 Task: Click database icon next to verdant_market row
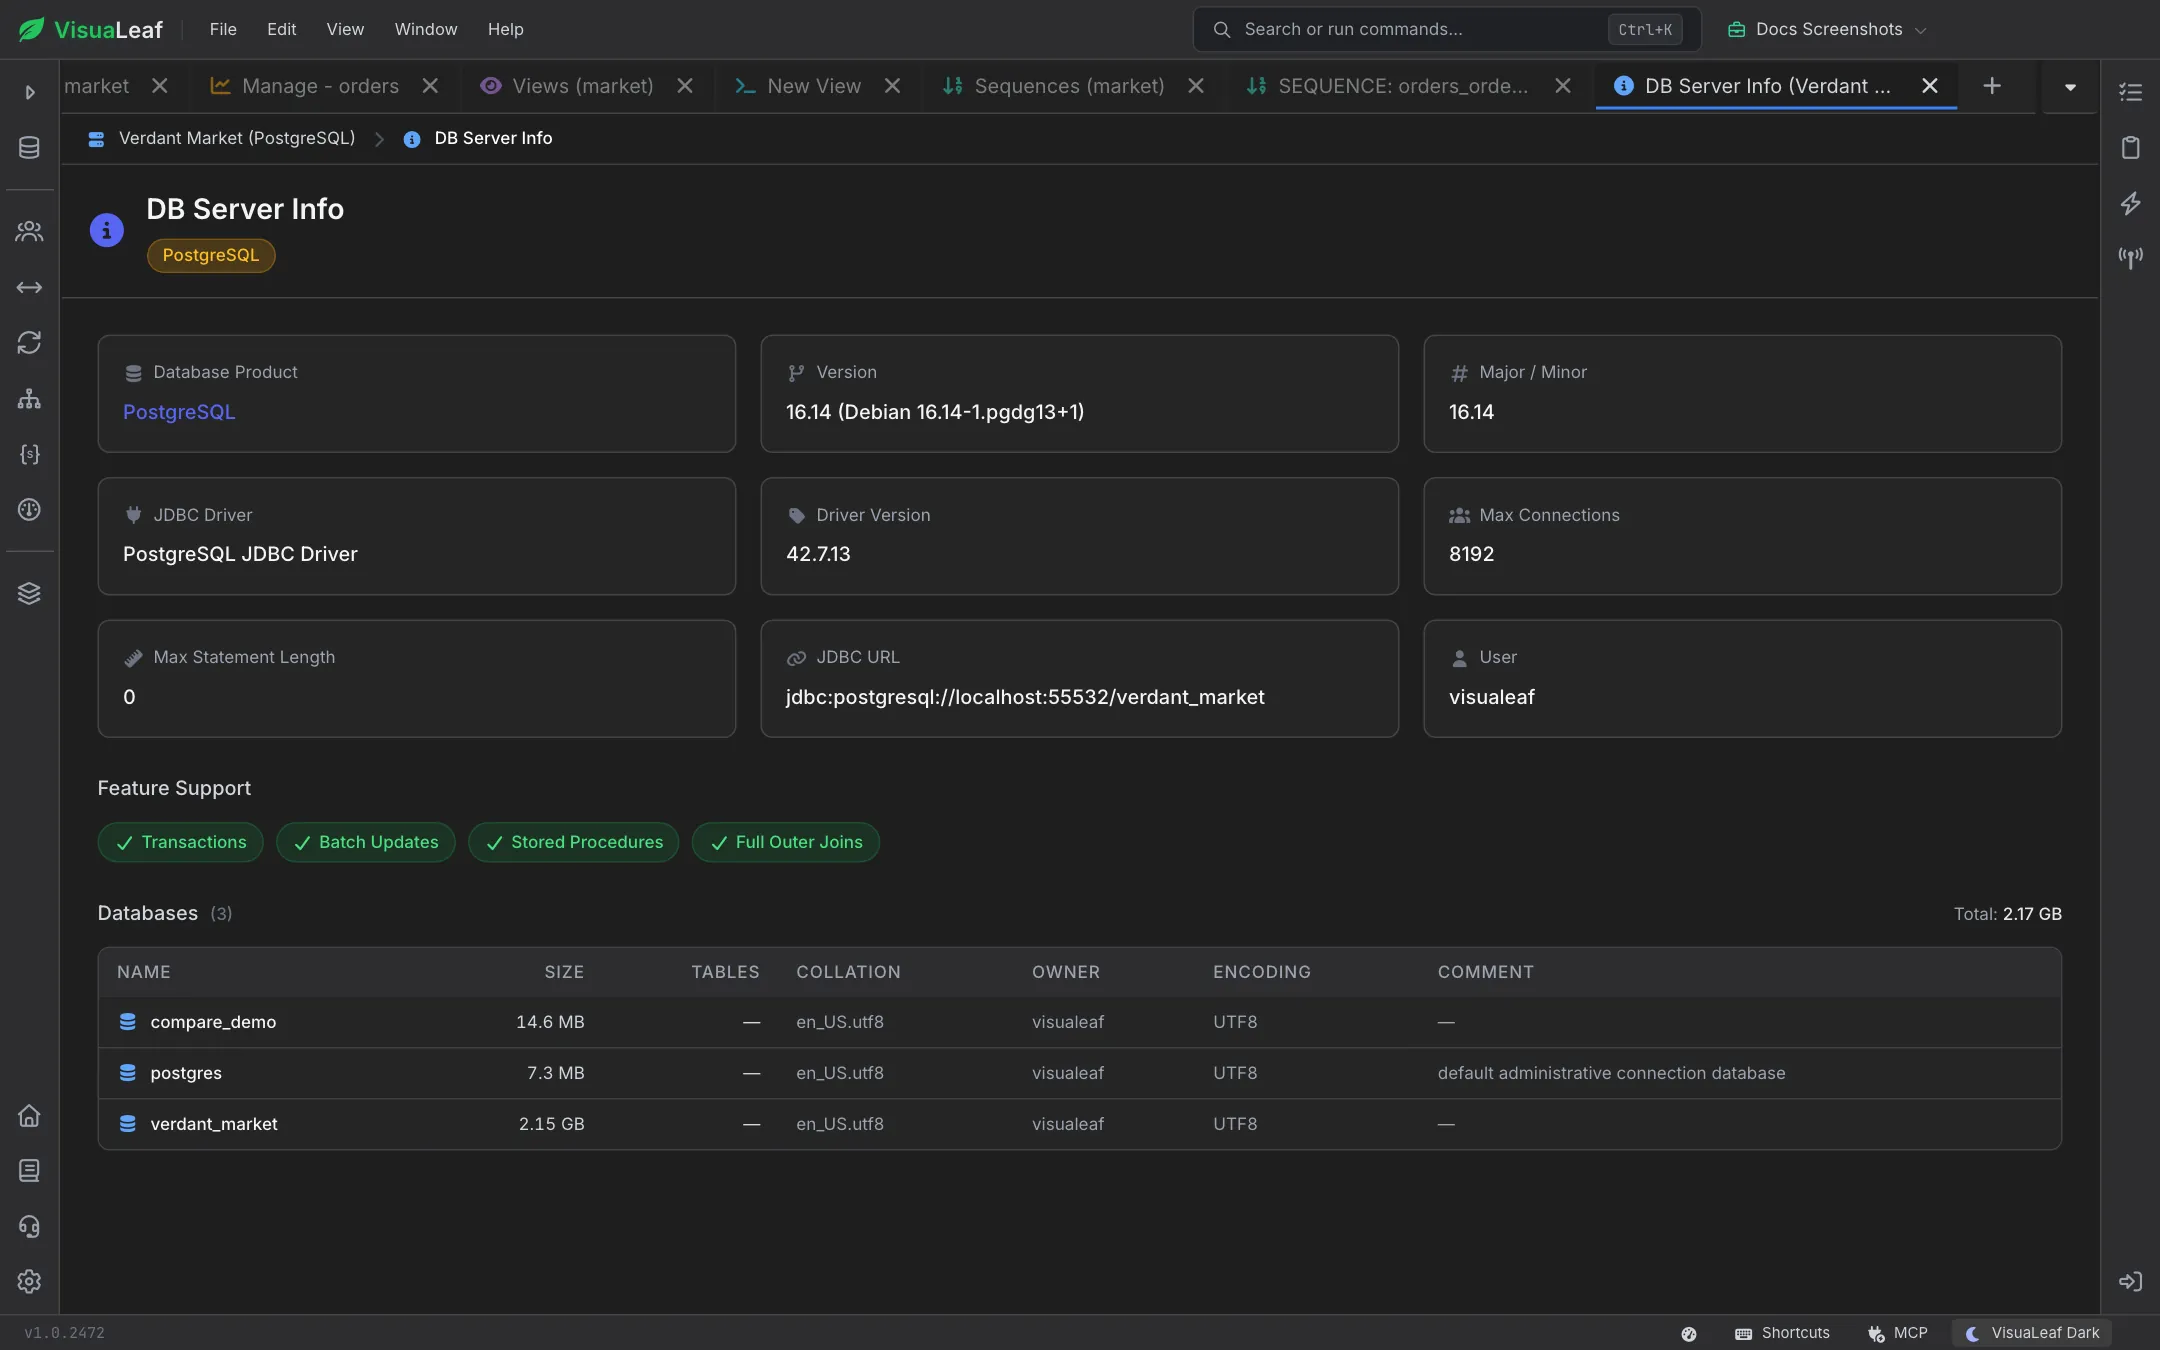point(128,1124)
